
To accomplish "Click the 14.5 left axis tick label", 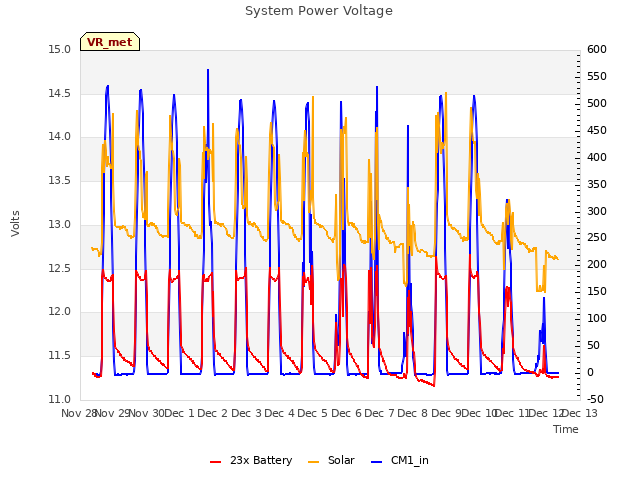I will click(x=60, y=93).
